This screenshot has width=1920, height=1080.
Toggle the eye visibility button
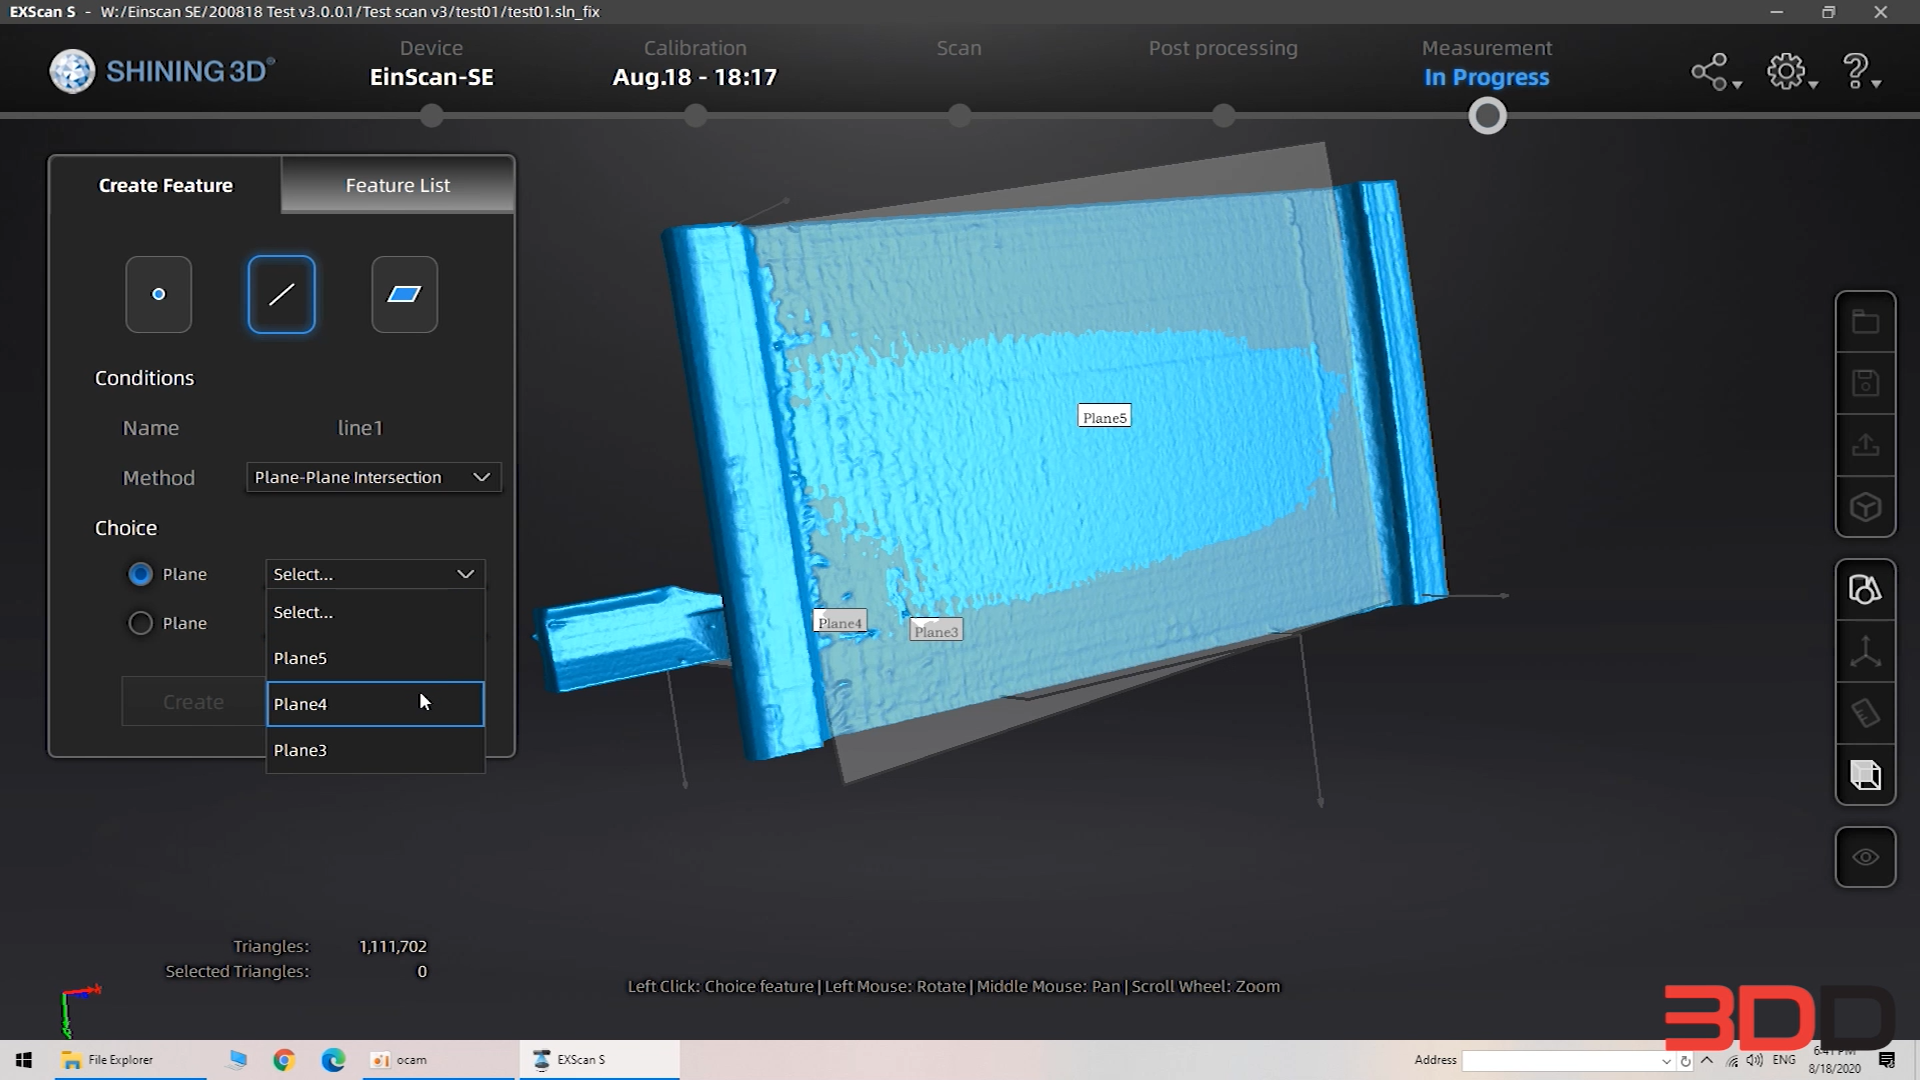pyautogui.click(x=1865, y=857)
